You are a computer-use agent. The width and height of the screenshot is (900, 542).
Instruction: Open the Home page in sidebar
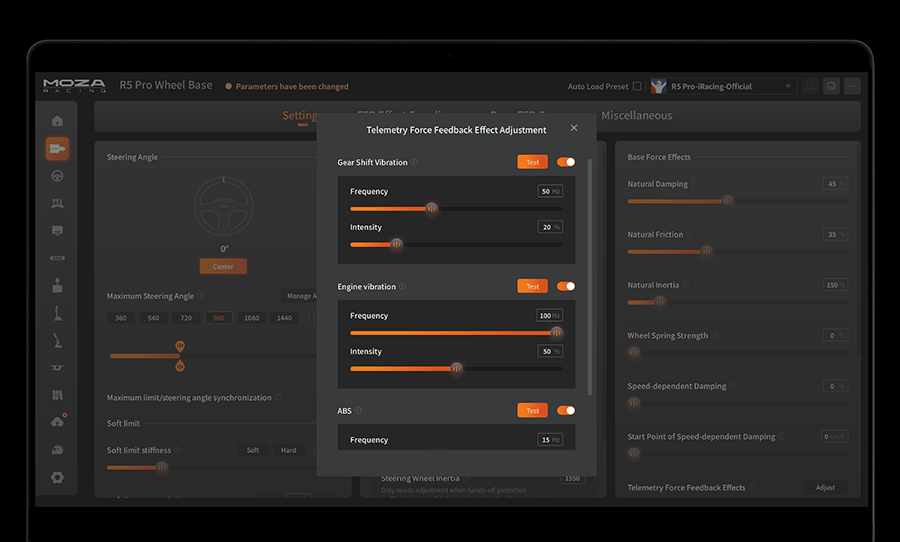tap(57, 121)
